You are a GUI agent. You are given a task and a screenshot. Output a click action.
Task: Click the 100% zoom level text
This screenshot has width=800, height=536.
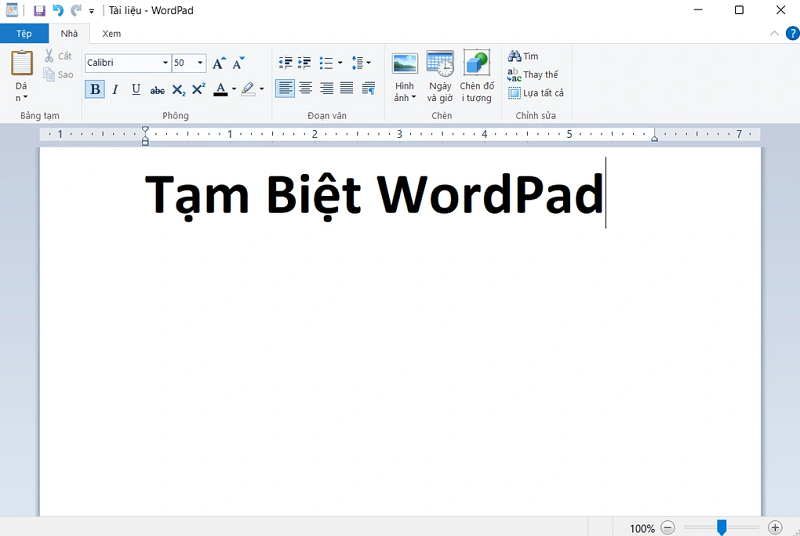(x=642, y=528)
